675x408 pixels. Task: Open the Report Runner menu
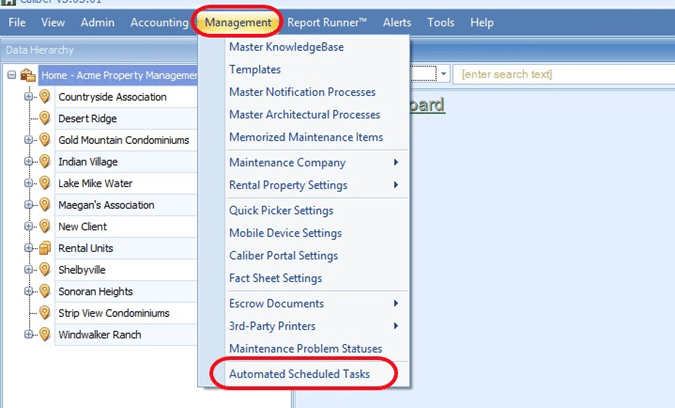327,22
